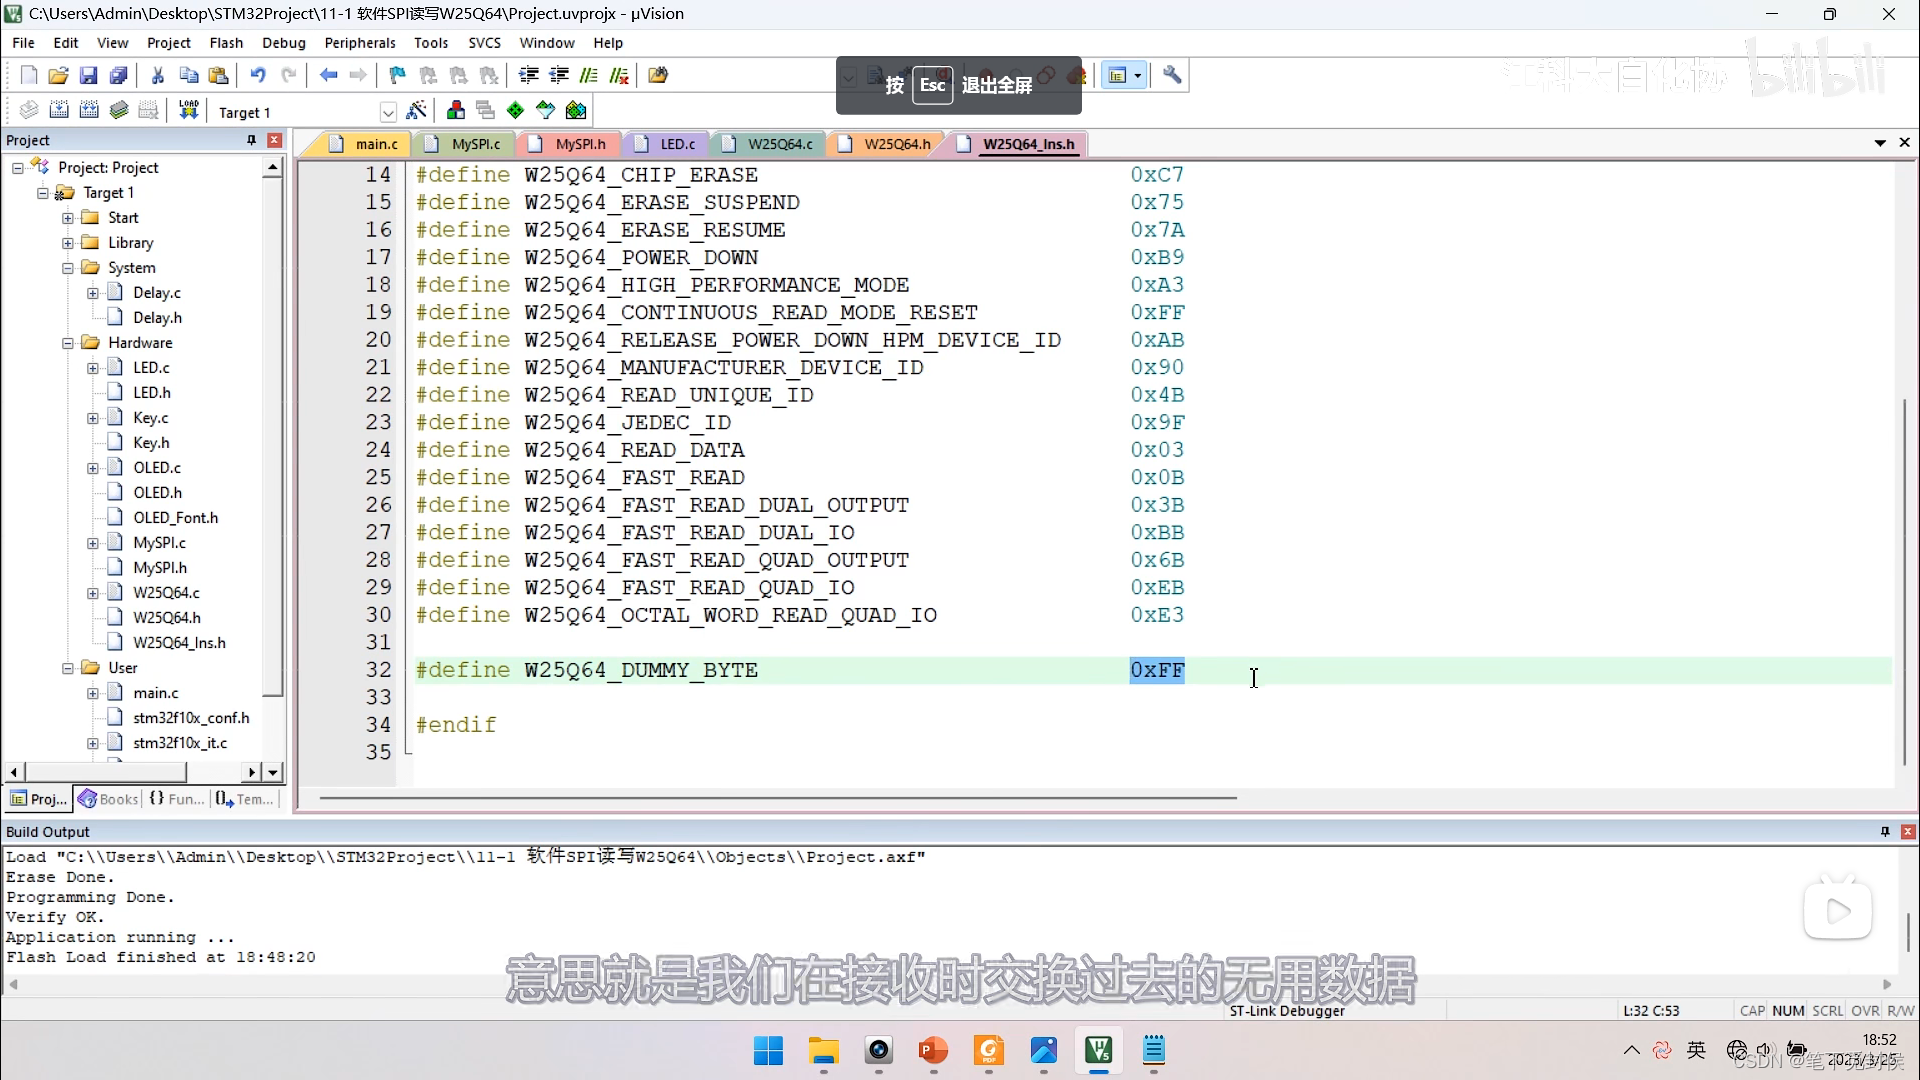Open the Target 1 selection dropdown
1920x1080 pixels.
point(388,112)
